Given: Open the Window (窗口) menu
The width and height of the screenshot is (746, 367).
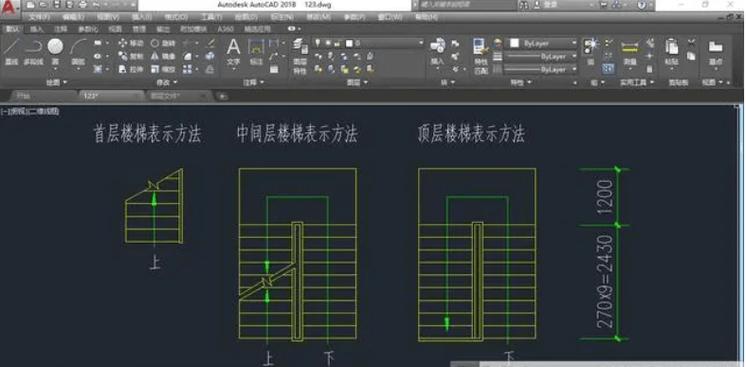Looking at the screenshot, I should pos(390,17).
